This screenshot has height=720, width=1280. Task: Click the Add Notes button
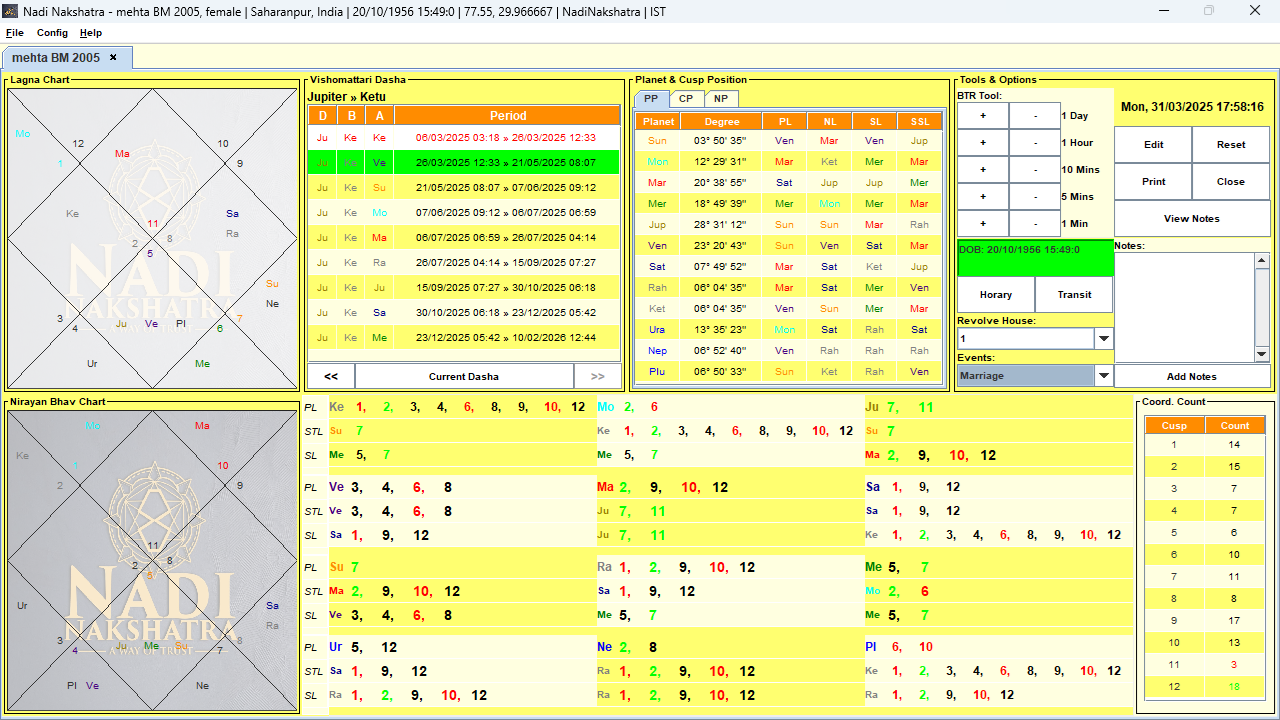coord(1192,376)
